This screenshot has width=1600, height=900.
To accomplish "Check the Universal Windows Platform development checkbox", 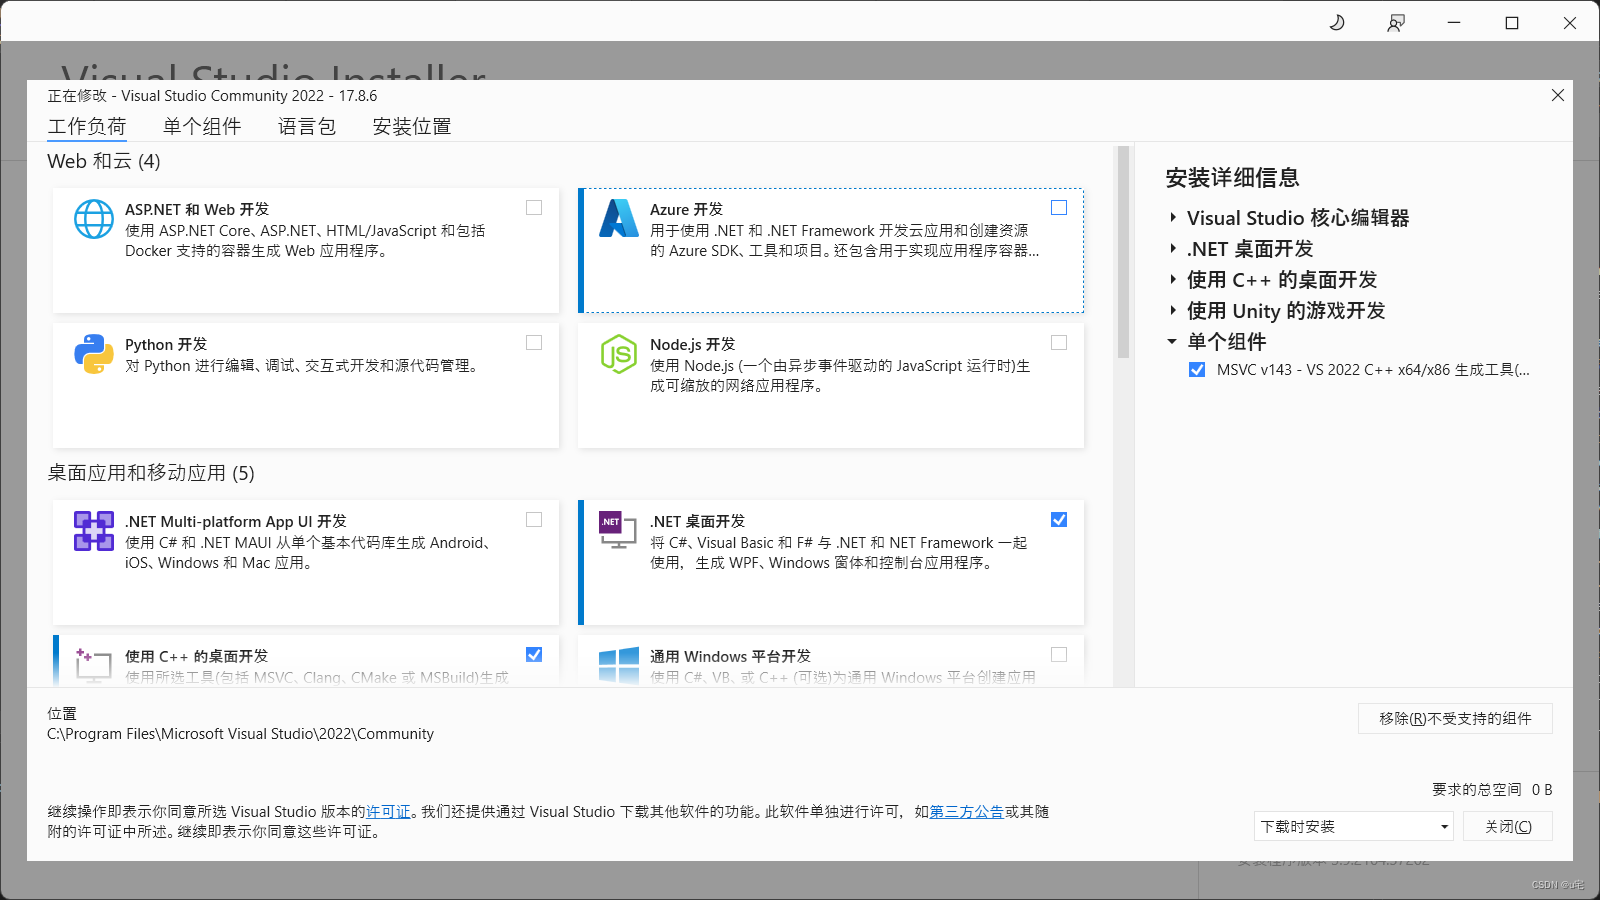I will (1059, 655).
